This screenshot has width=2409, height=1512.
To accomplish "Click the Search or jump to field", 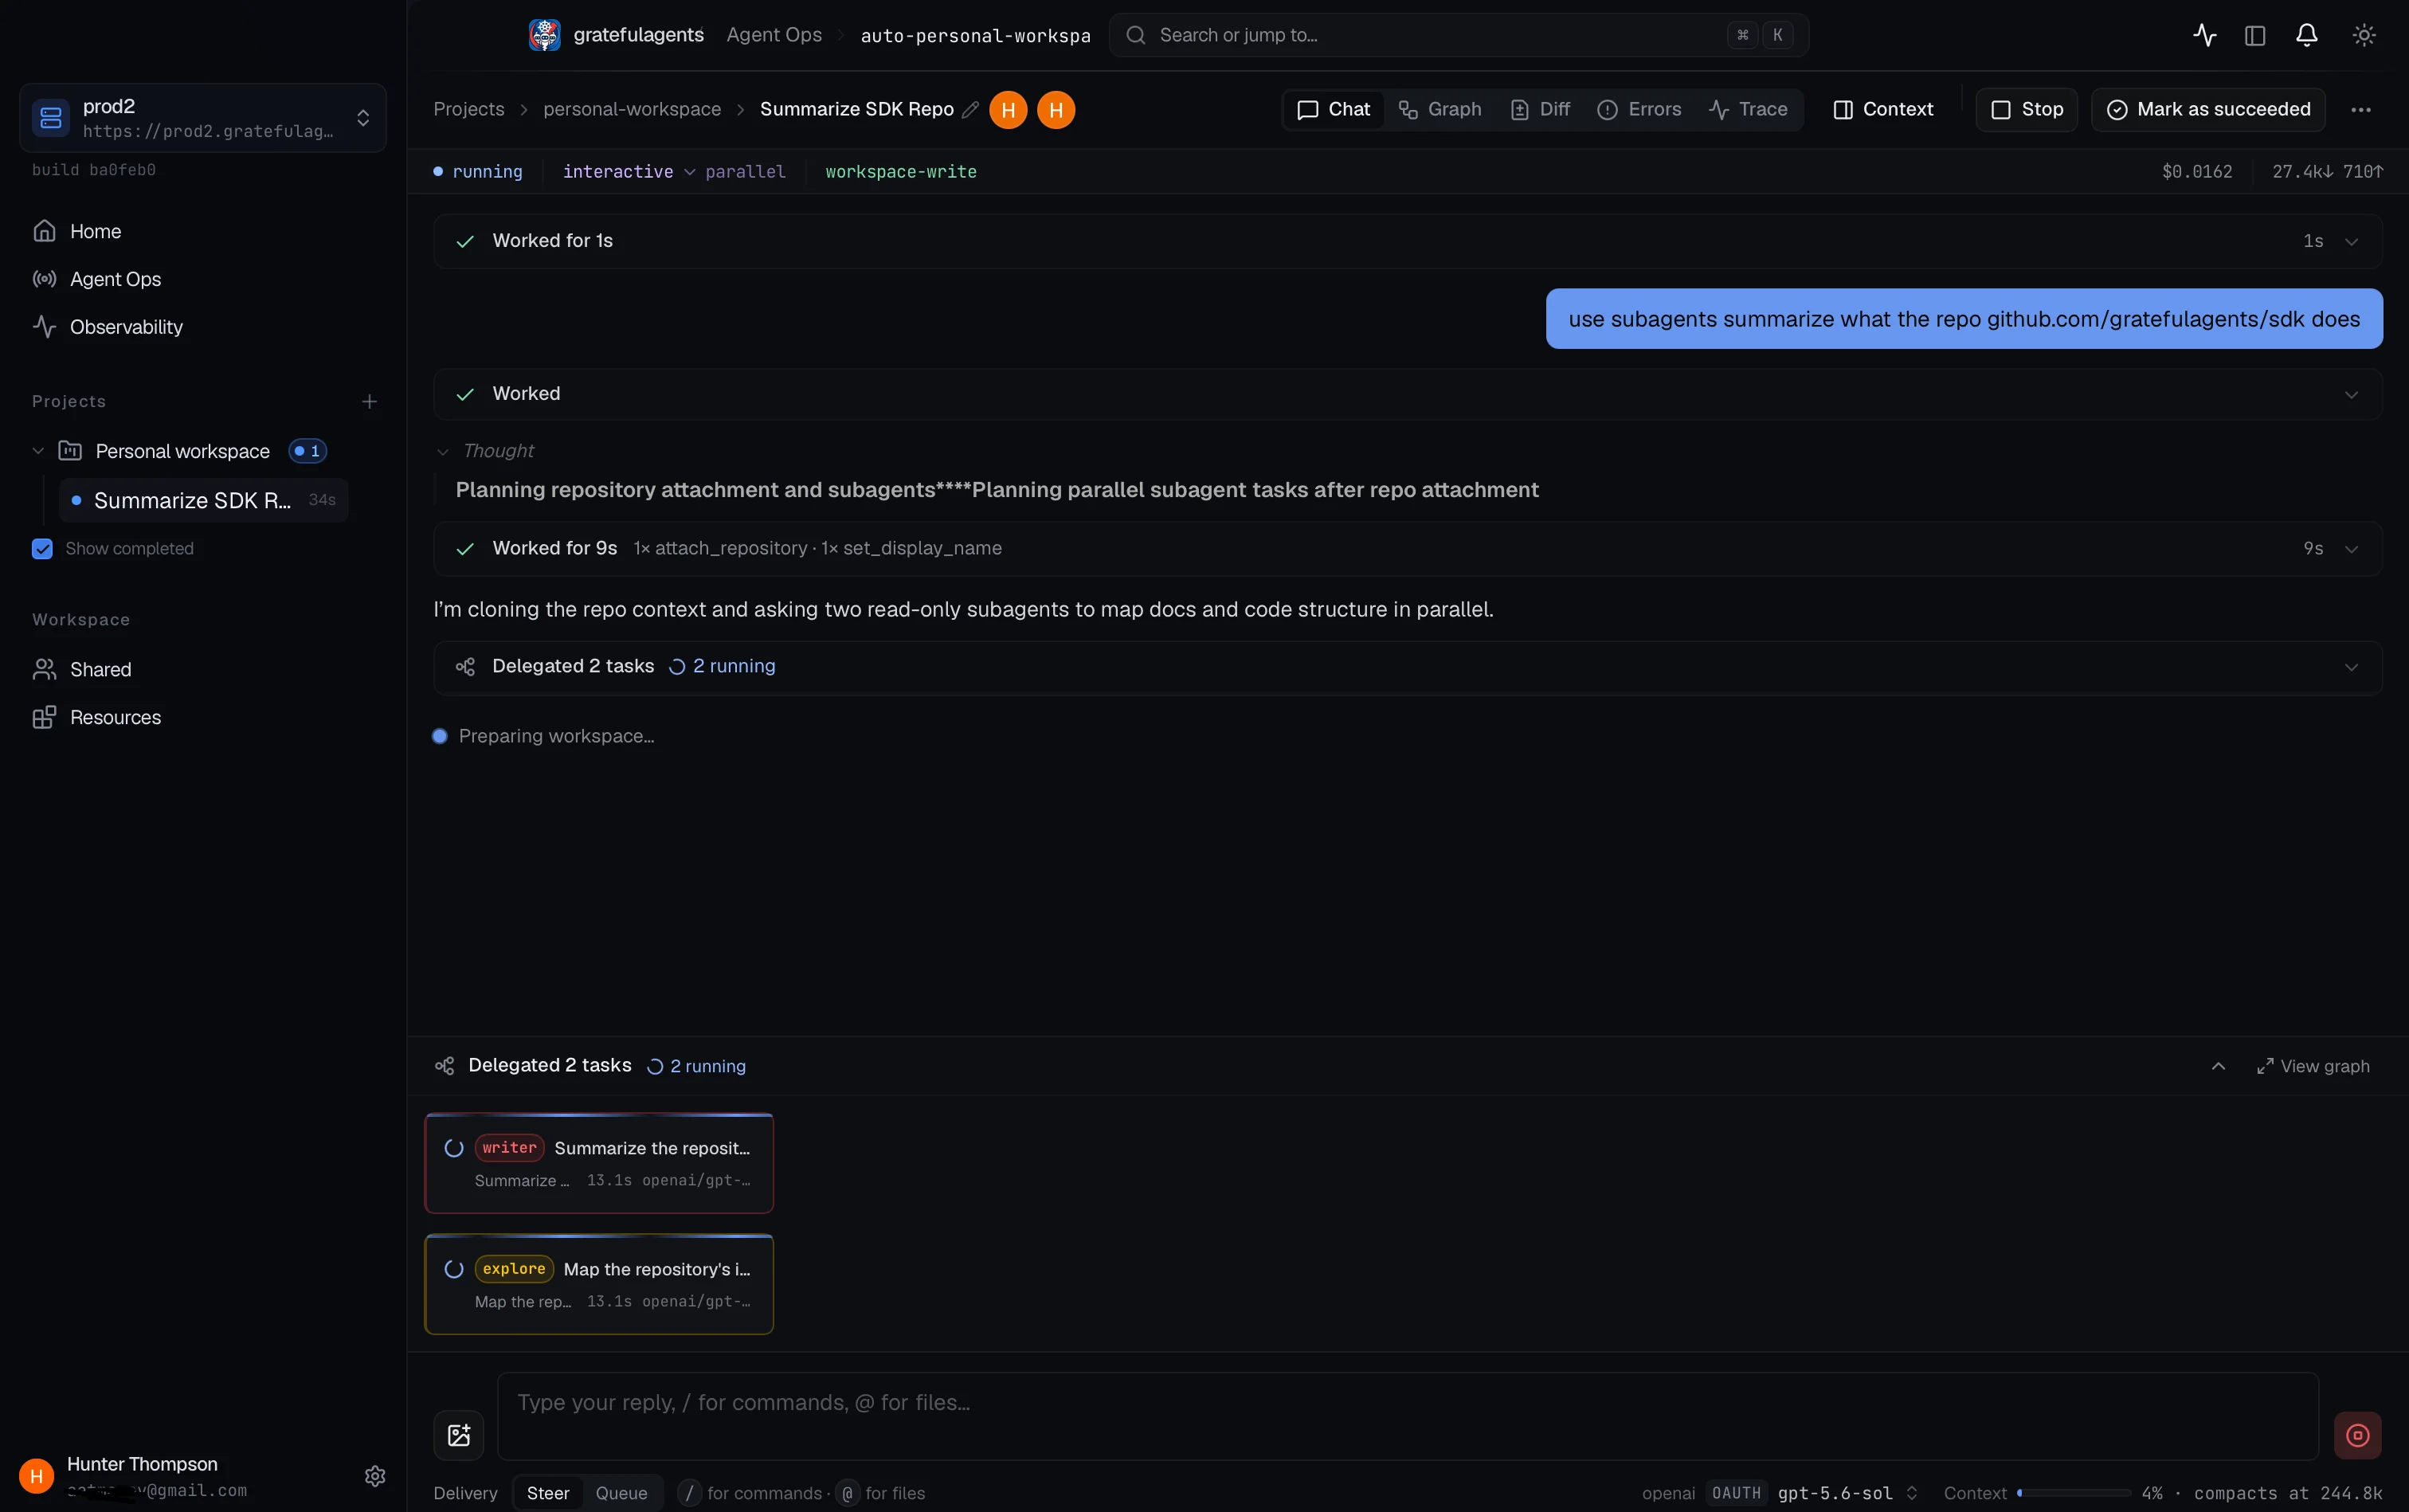I will click(x=1458, y=35).
